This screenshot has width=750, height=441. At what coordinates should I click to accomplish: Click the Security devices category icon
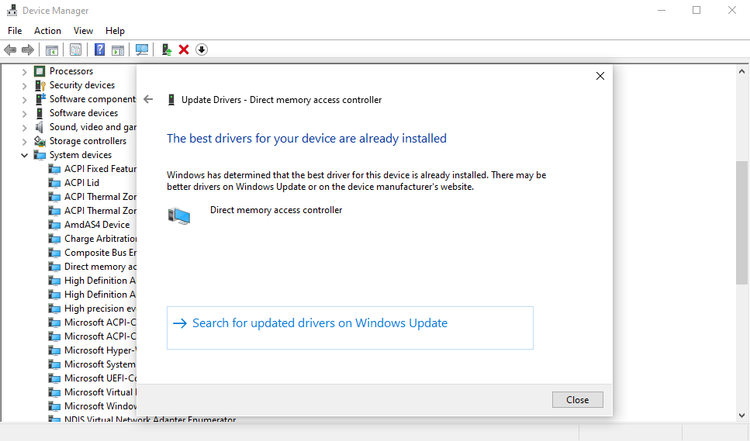coord(40,85)
